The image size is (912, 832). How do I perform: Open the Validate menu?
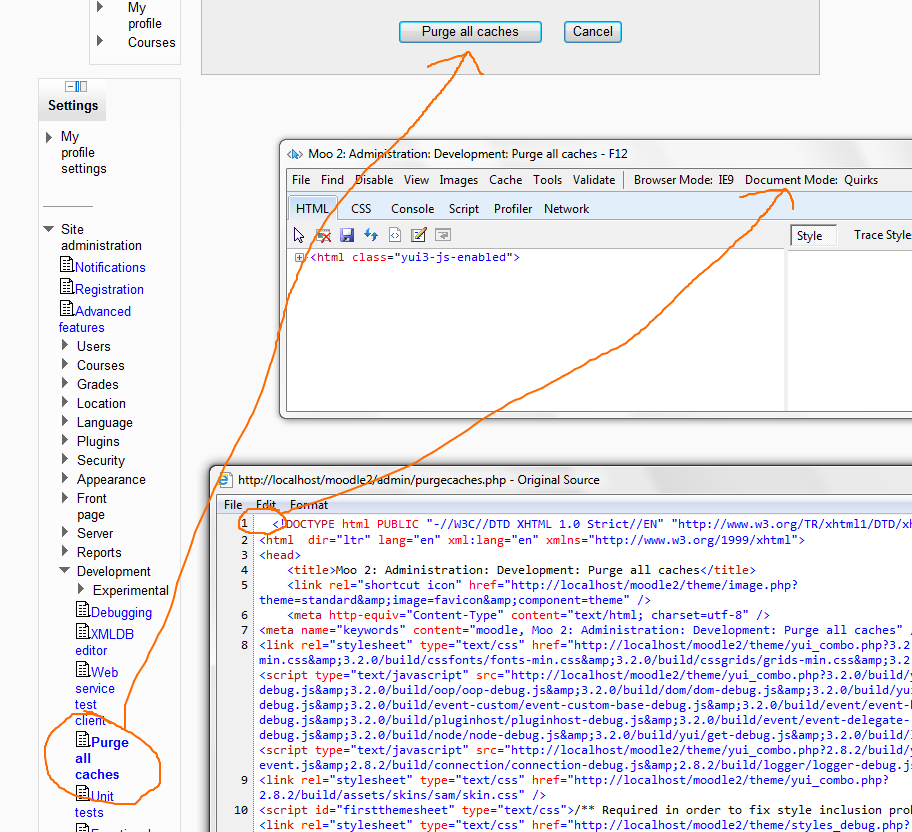coord(594,180)
